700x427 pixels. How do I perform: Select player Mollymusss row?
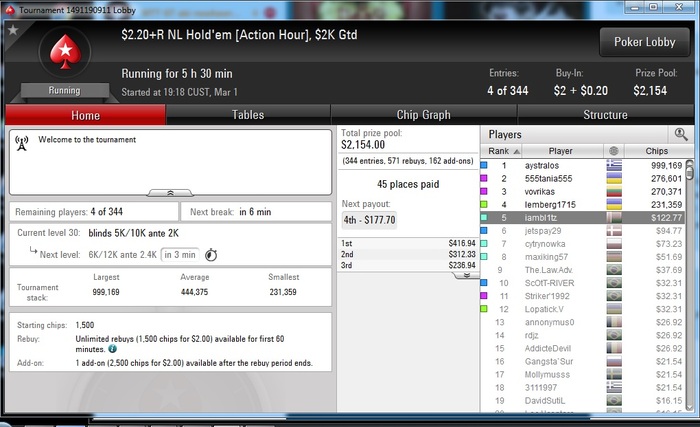tap(583, 374)
